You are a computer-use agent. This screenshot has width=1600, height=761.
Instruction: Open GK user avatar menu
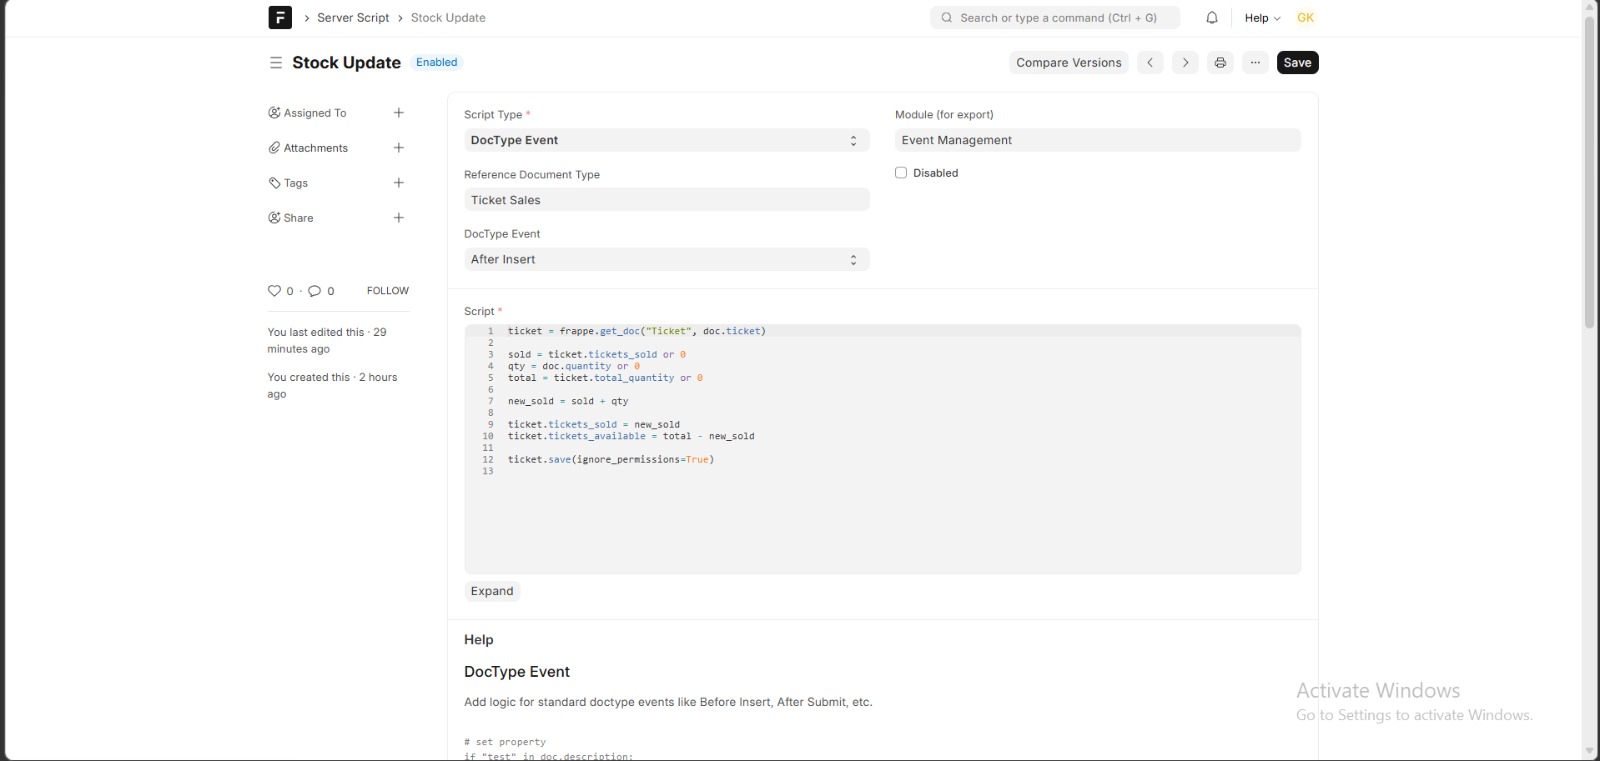pyautogui.click(x=1306, y=18)
